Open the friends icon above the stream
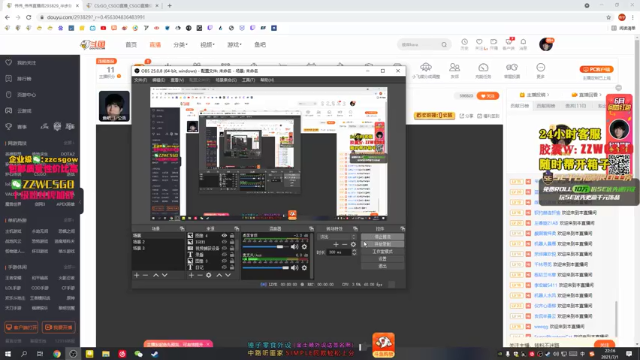The height and width of the screenshot is (360, 640). [x=454, y=67]
